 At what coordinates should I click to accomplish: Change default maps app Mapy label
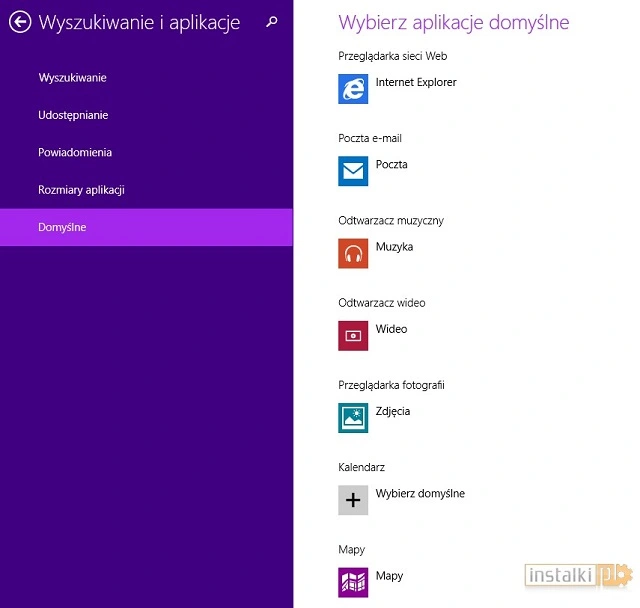click(x=389, y=576)
